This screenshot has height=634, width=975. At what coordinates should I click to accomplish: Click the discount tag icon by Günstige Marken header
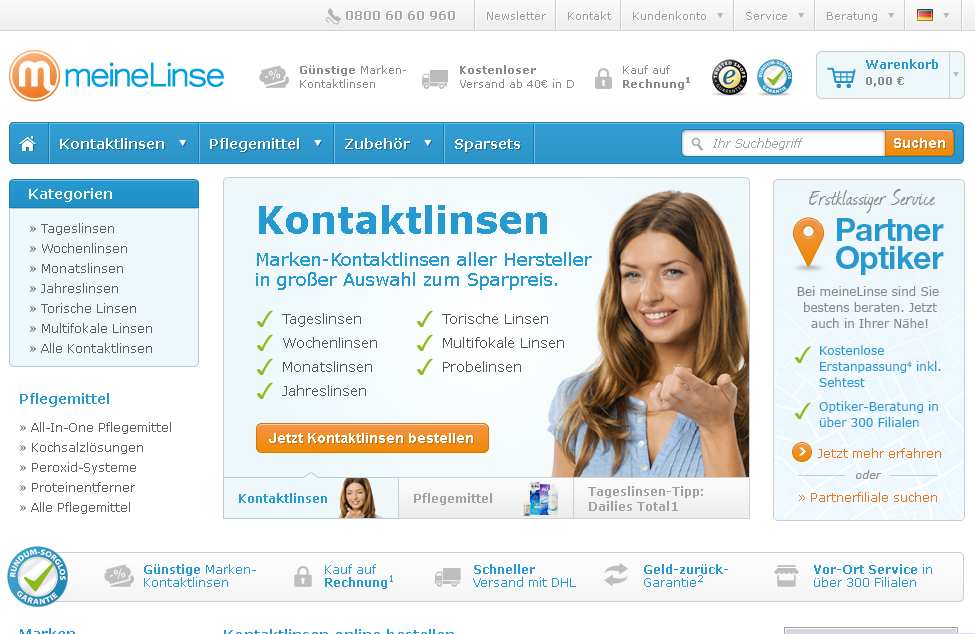274,77
